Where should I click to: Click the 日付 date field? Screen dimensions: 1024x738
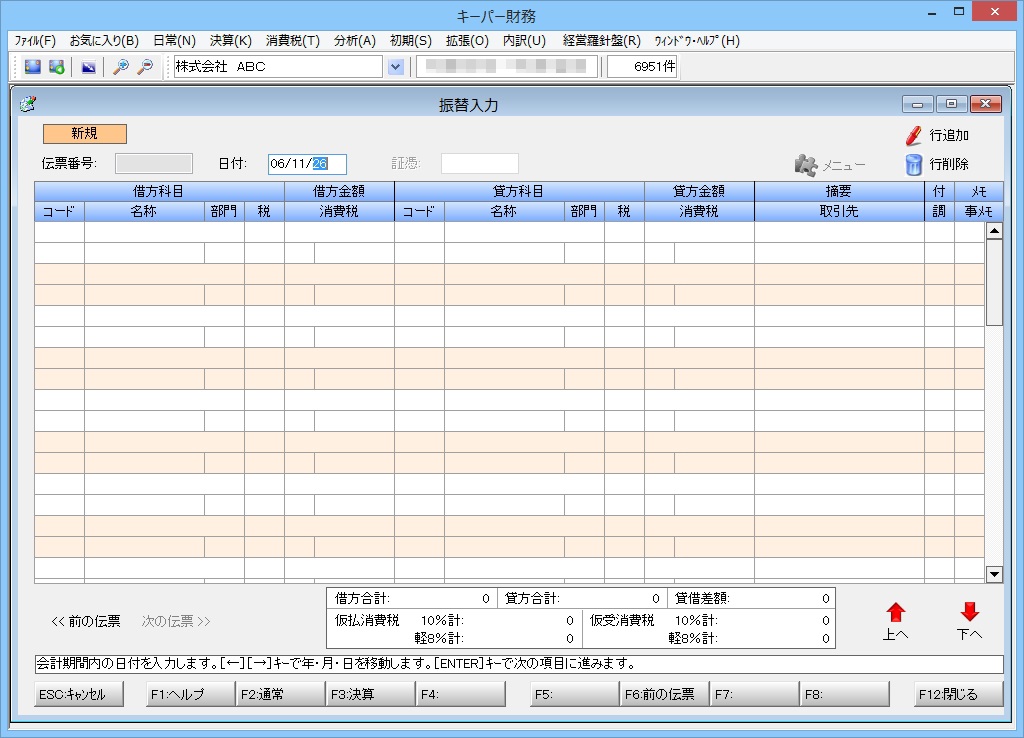click(308, 163)
